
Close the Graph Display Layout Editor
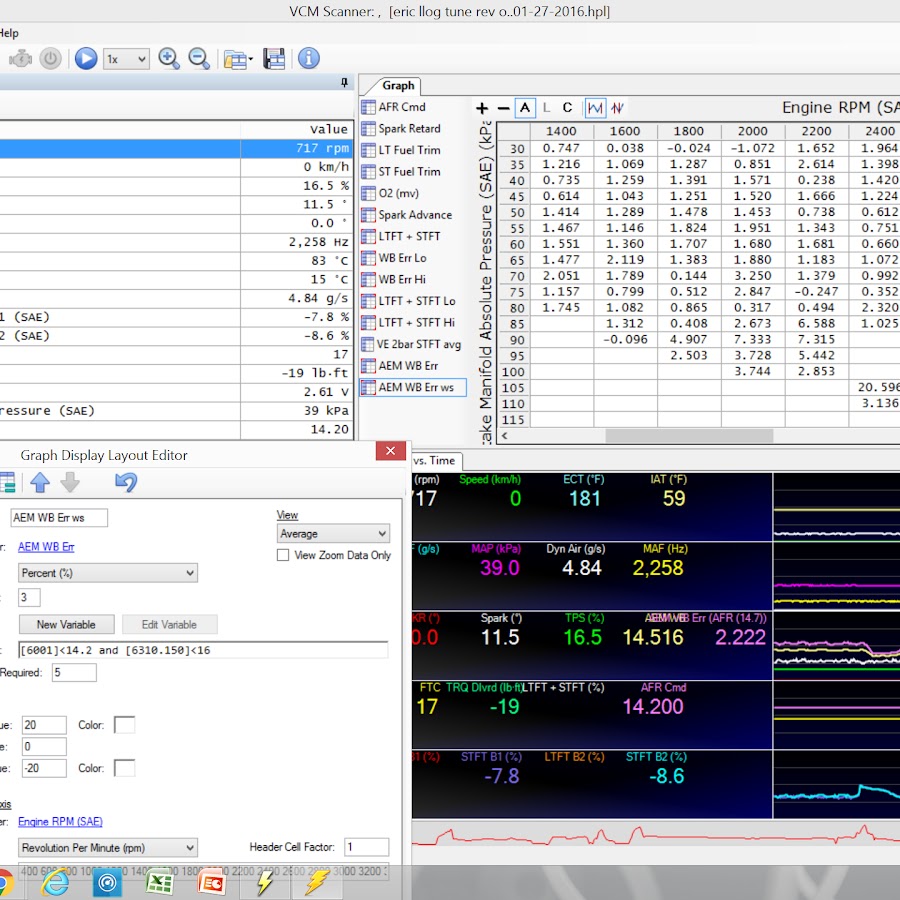(x=390, y=451)
